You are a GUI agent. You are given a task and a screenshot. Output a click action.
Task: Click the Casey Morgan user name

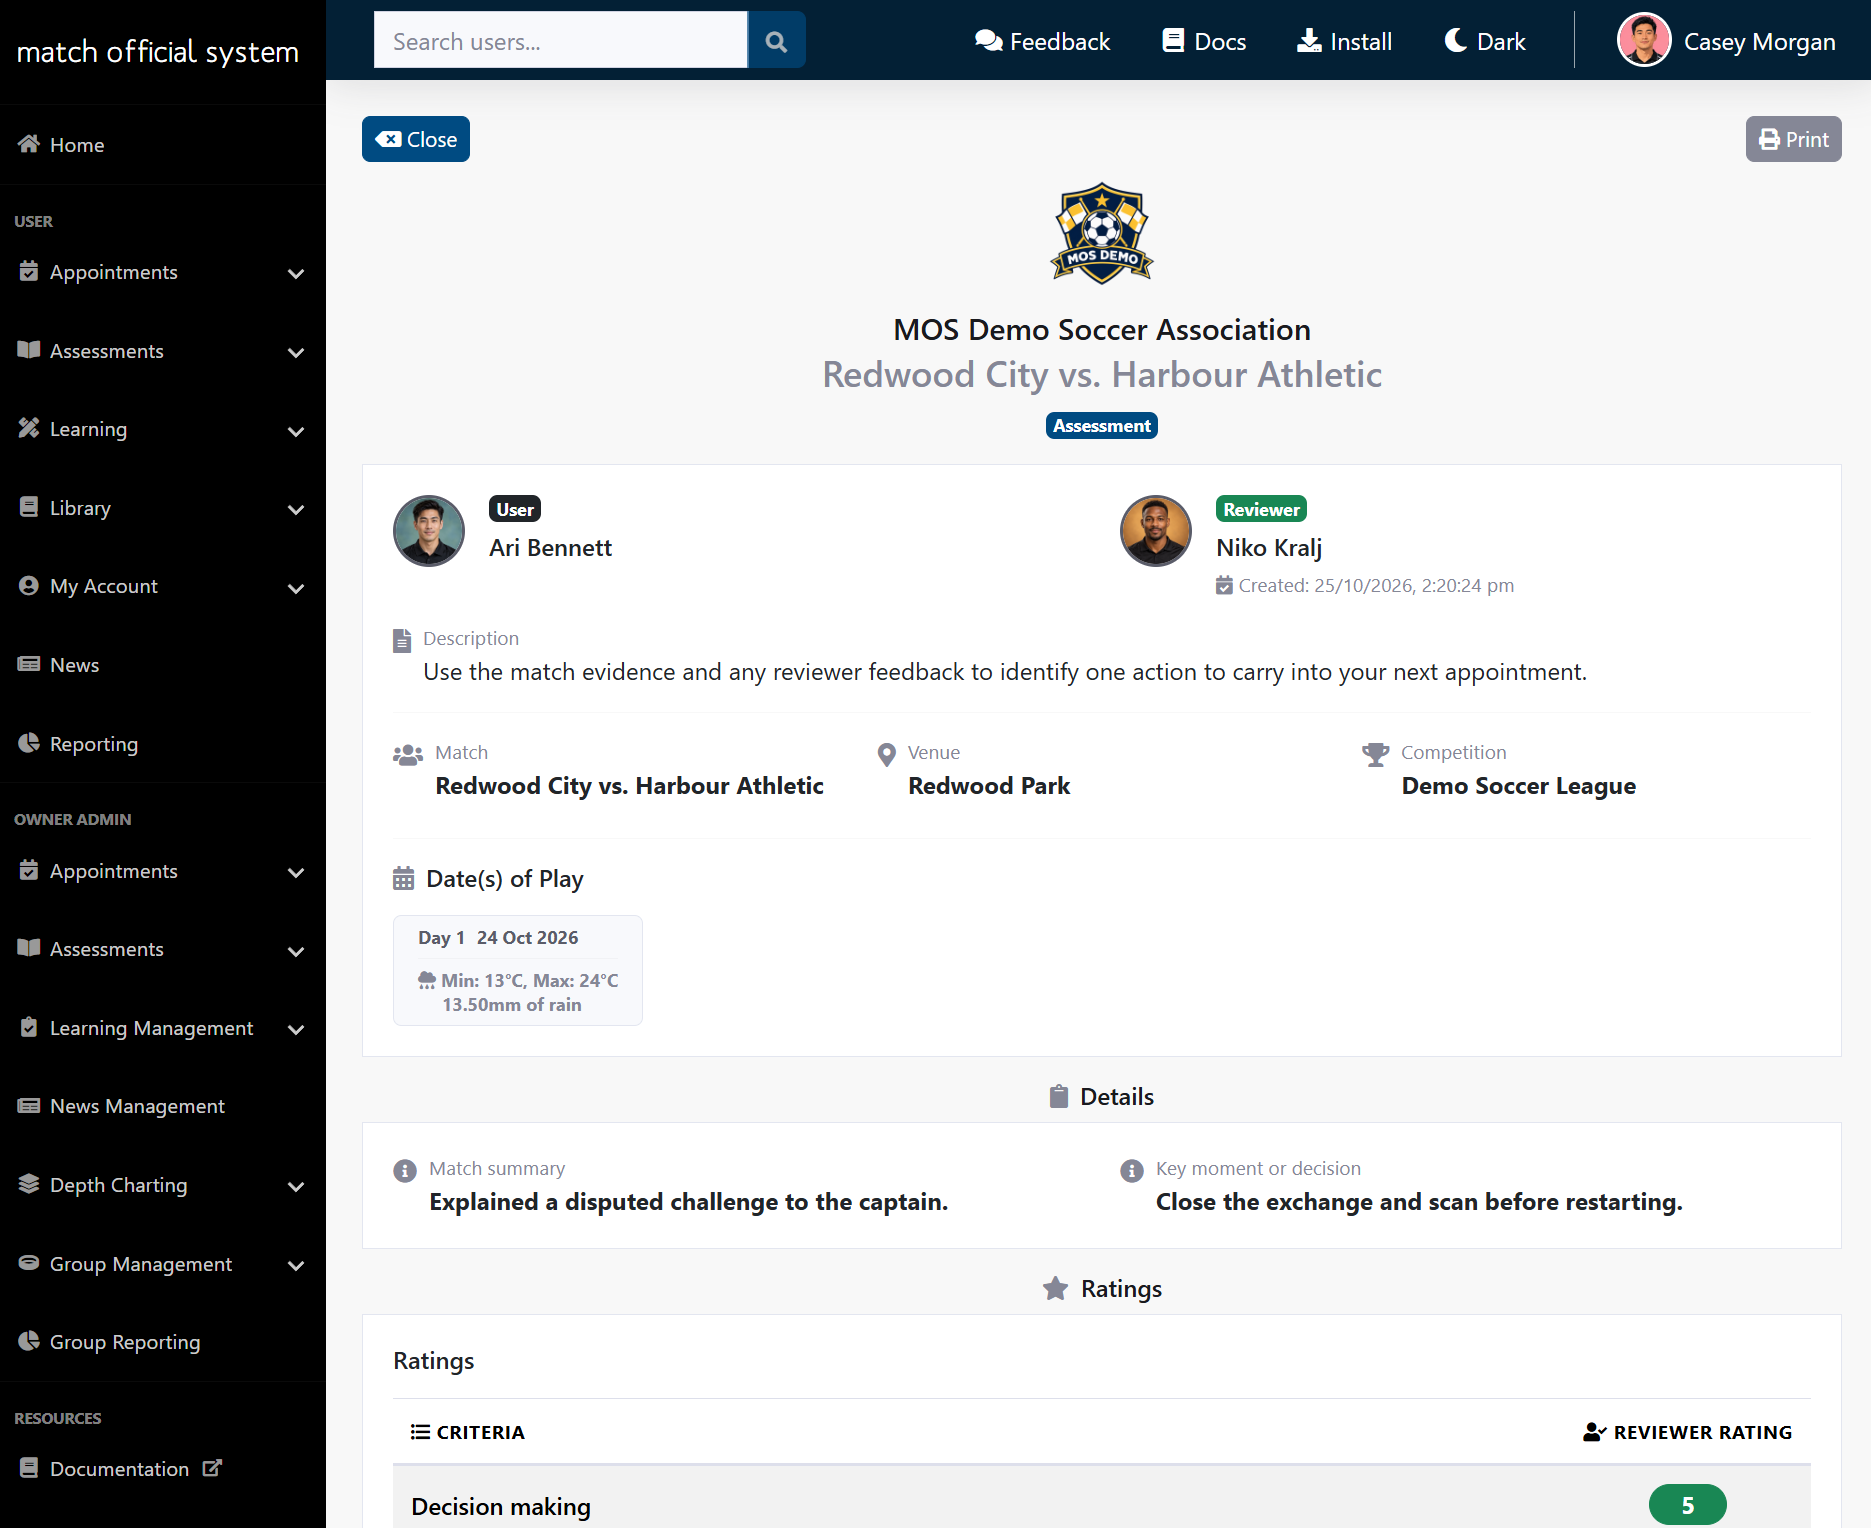(1759, 41)
